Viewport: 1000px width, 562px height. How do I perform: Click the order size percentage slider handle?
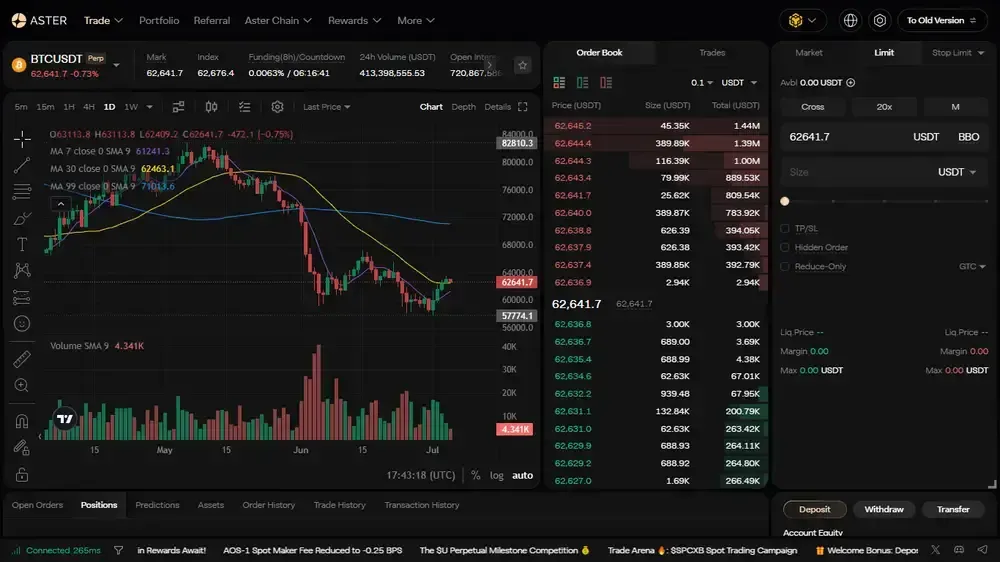(784, 201)
